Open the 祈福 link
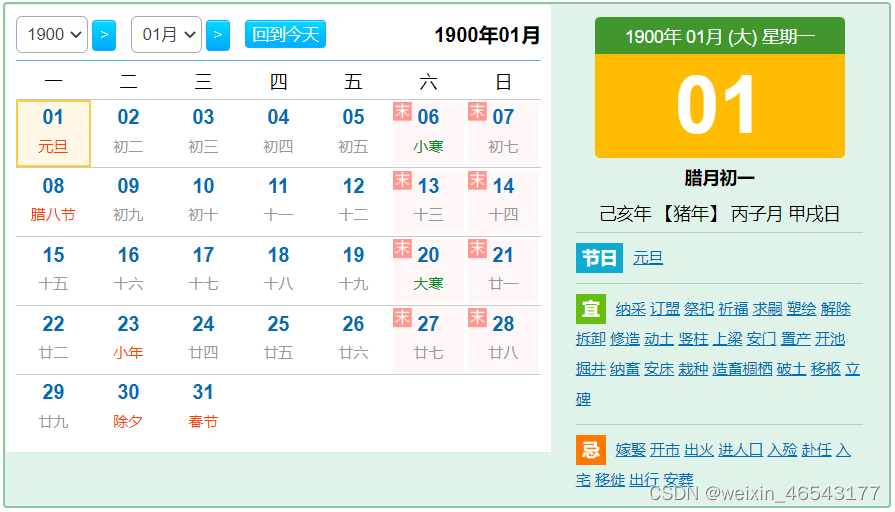This screenshot has height=512, width=895. [733, 309]
